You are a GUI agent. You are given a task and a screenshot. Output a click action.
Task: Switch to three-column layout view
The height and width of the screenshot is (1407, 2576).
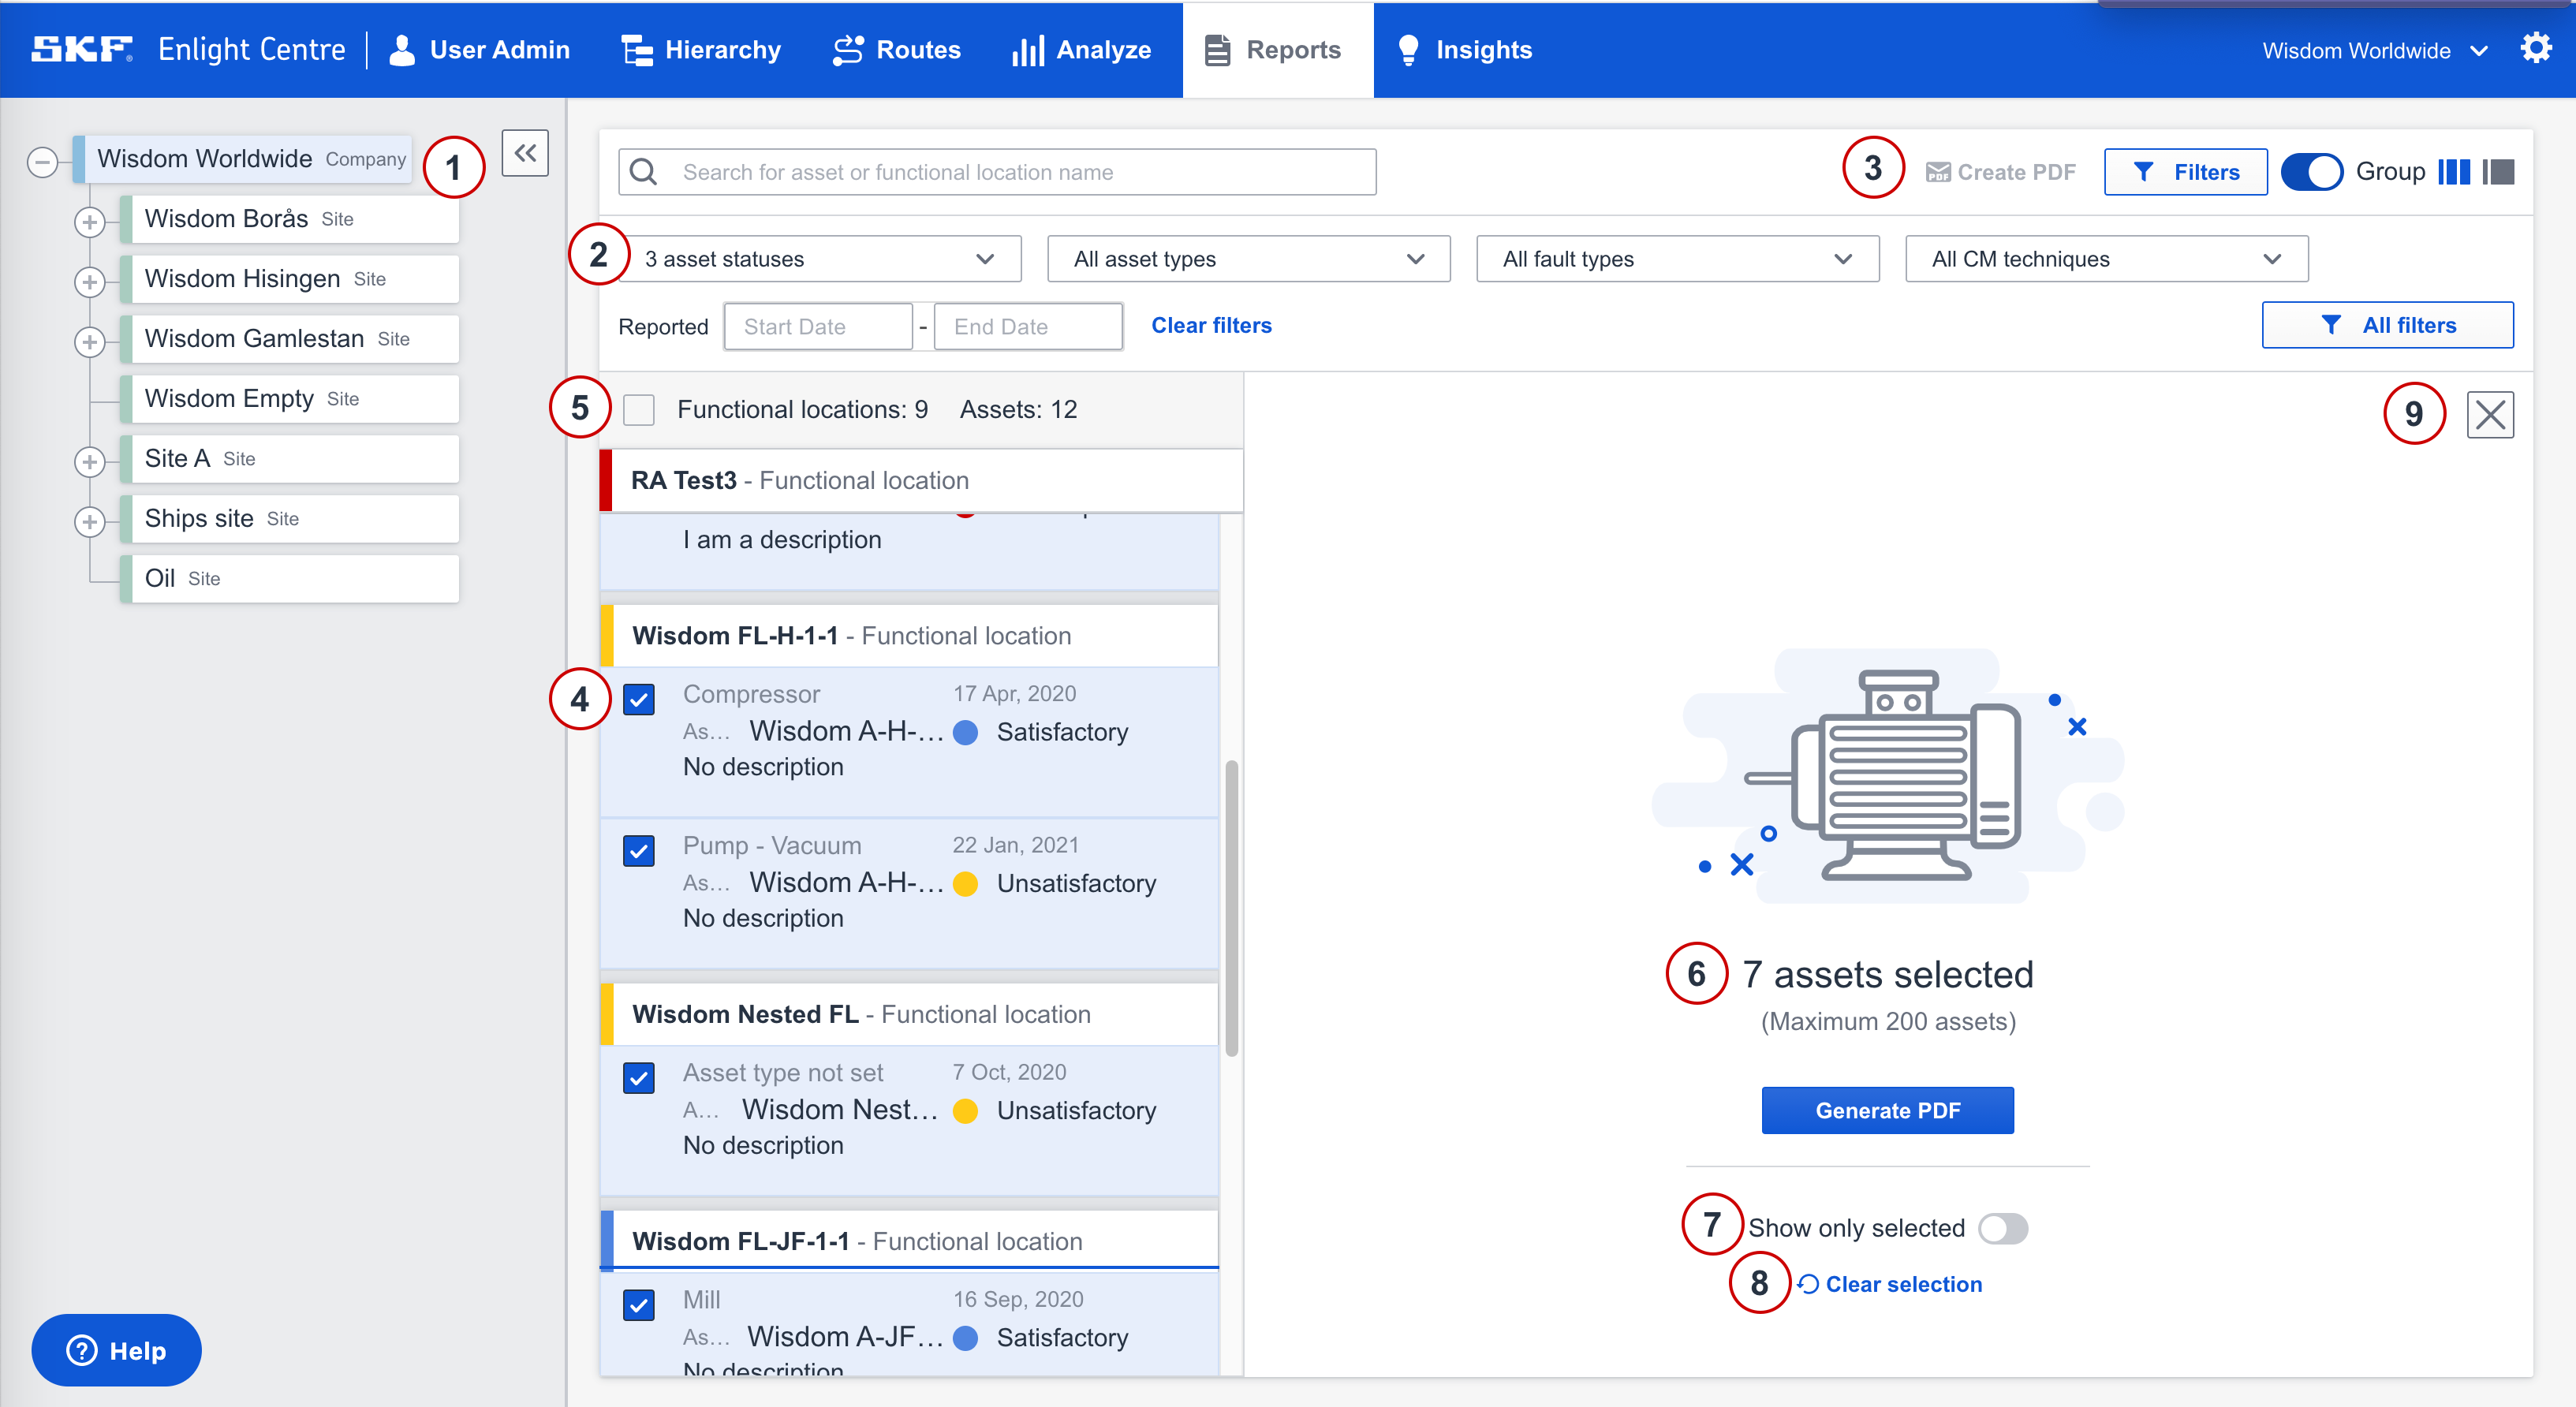coord(2454,172)
